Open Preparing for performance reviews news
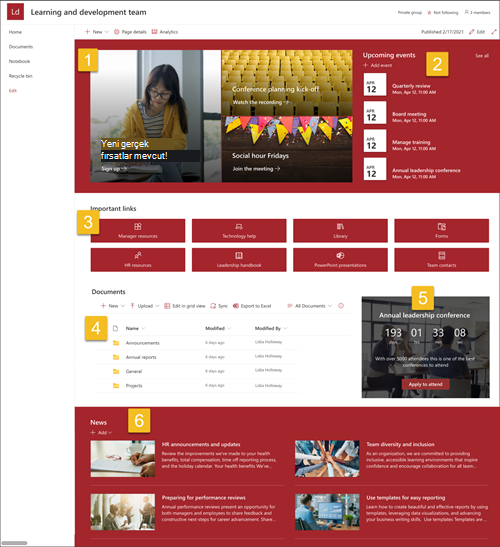Screen dimensions: 500x547 tap(203, 498)
